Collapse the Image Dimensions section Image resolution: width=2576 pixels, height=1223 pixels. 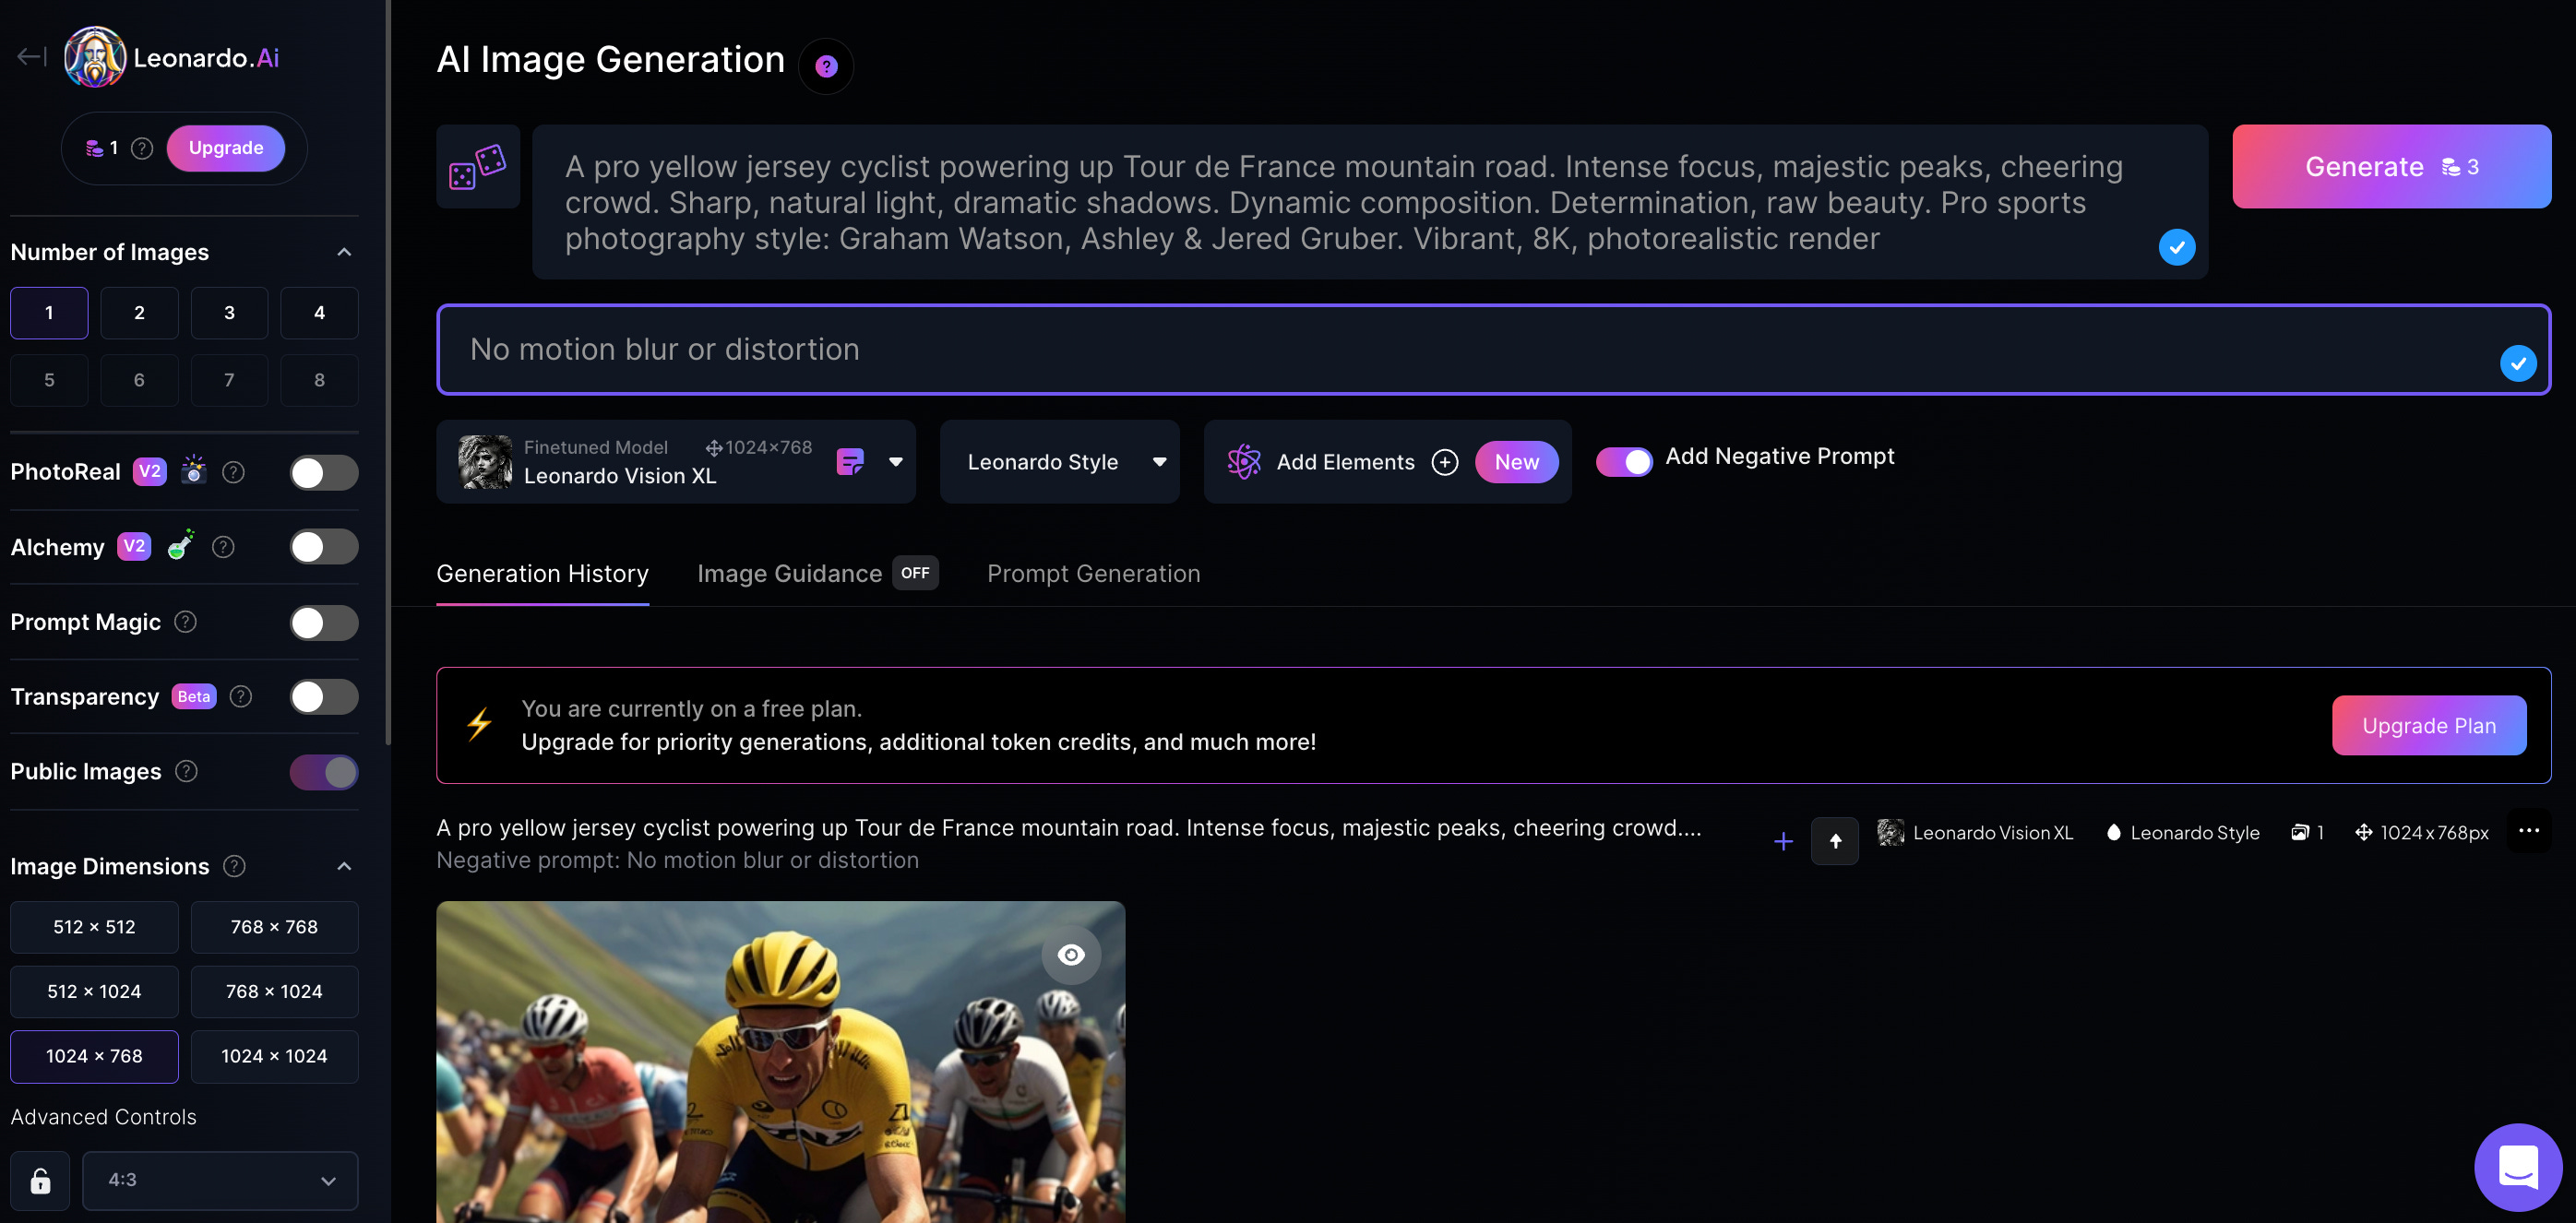tap(344, 866)
